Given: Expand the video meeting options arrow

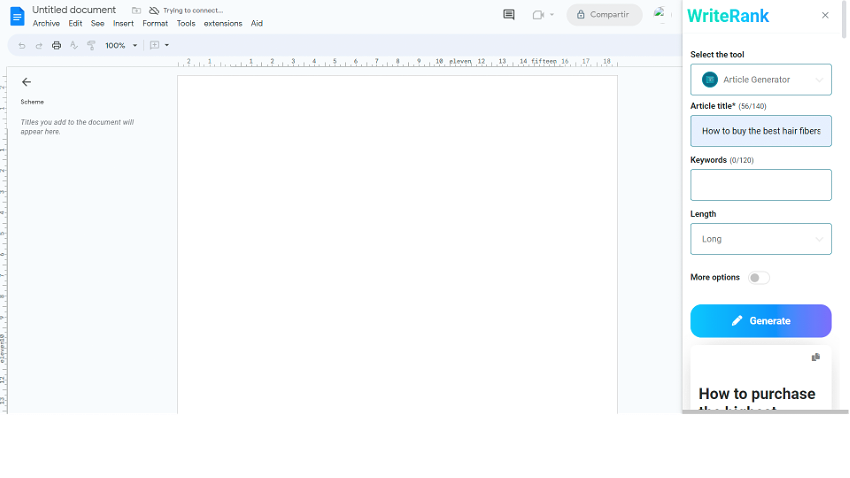Looking at the screenshot, I should coord(552,15).
